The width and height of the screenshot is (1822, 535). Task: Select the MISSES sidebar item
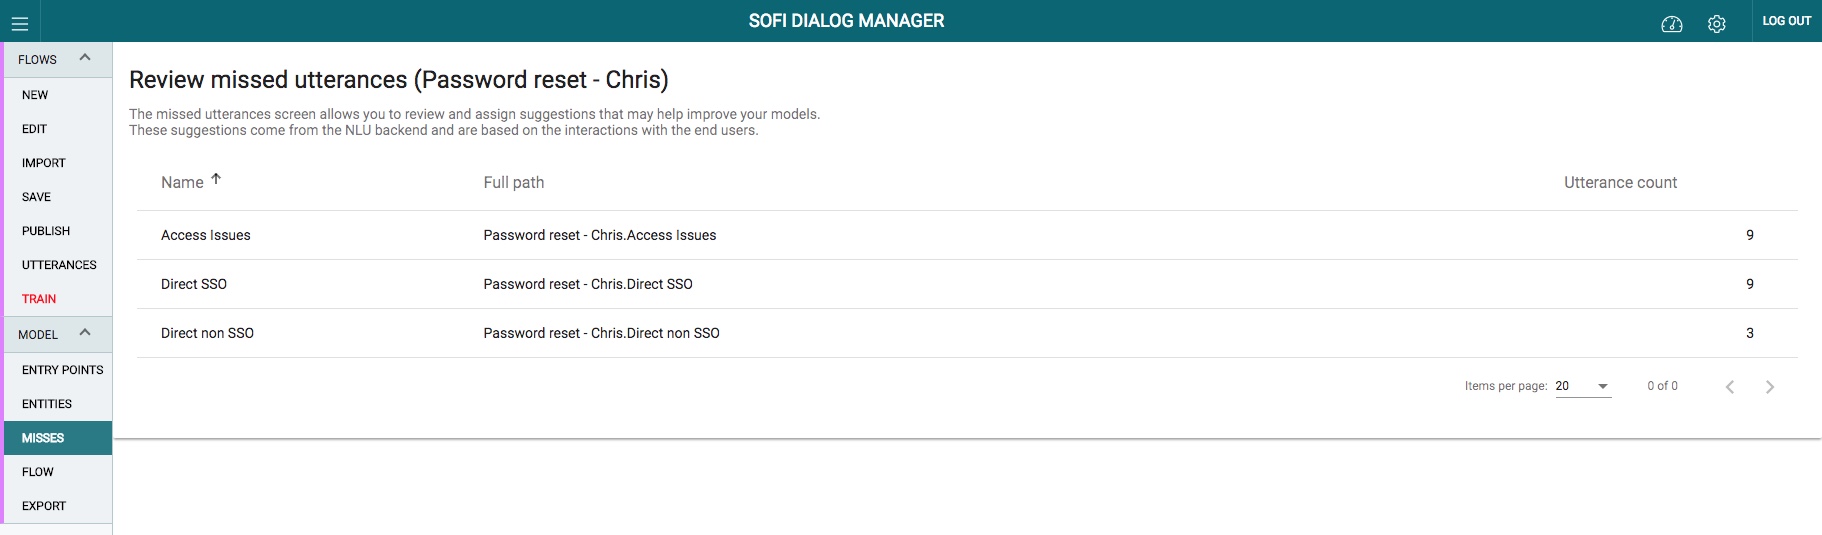pos(58,438)
